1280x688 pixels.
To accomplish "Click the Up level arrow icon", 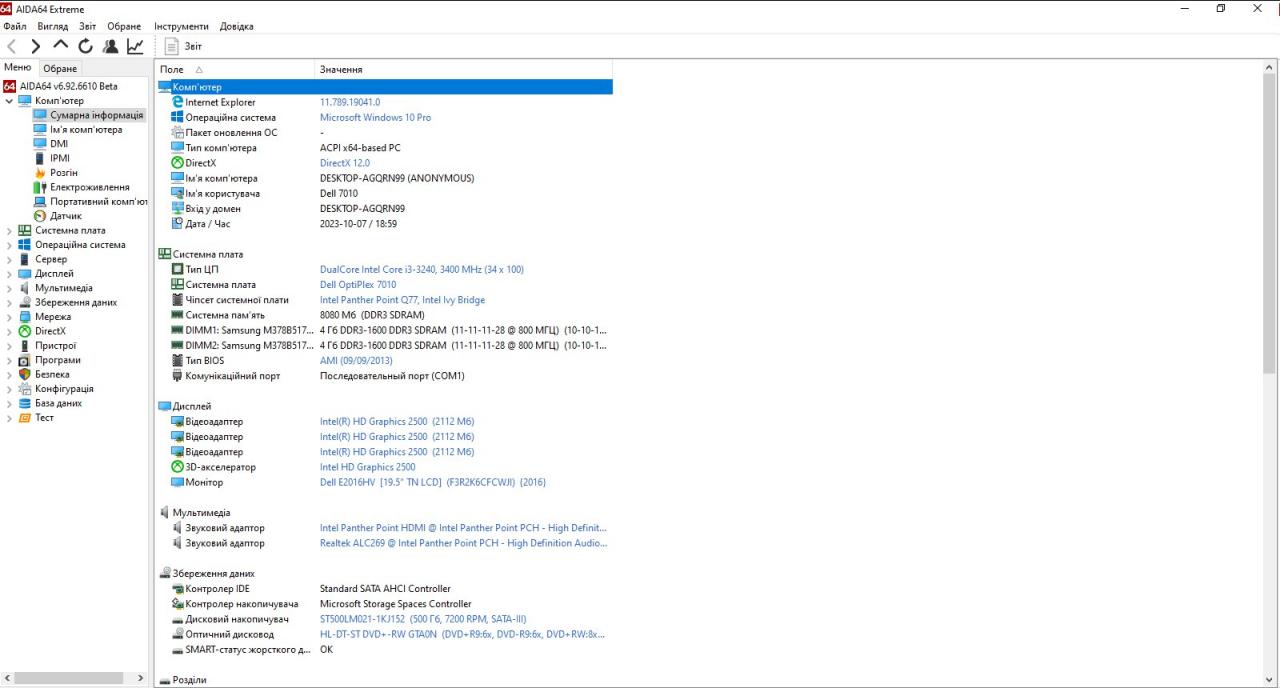I will click(61, 46).
